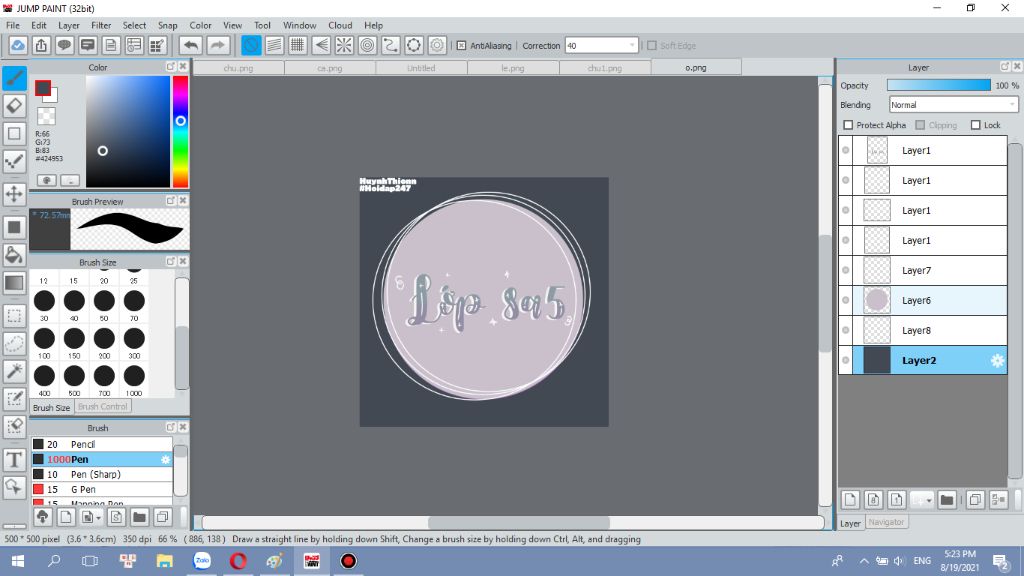Enable the Lock checkbox
1024x576 pixels.
click(x=976, y=125)
